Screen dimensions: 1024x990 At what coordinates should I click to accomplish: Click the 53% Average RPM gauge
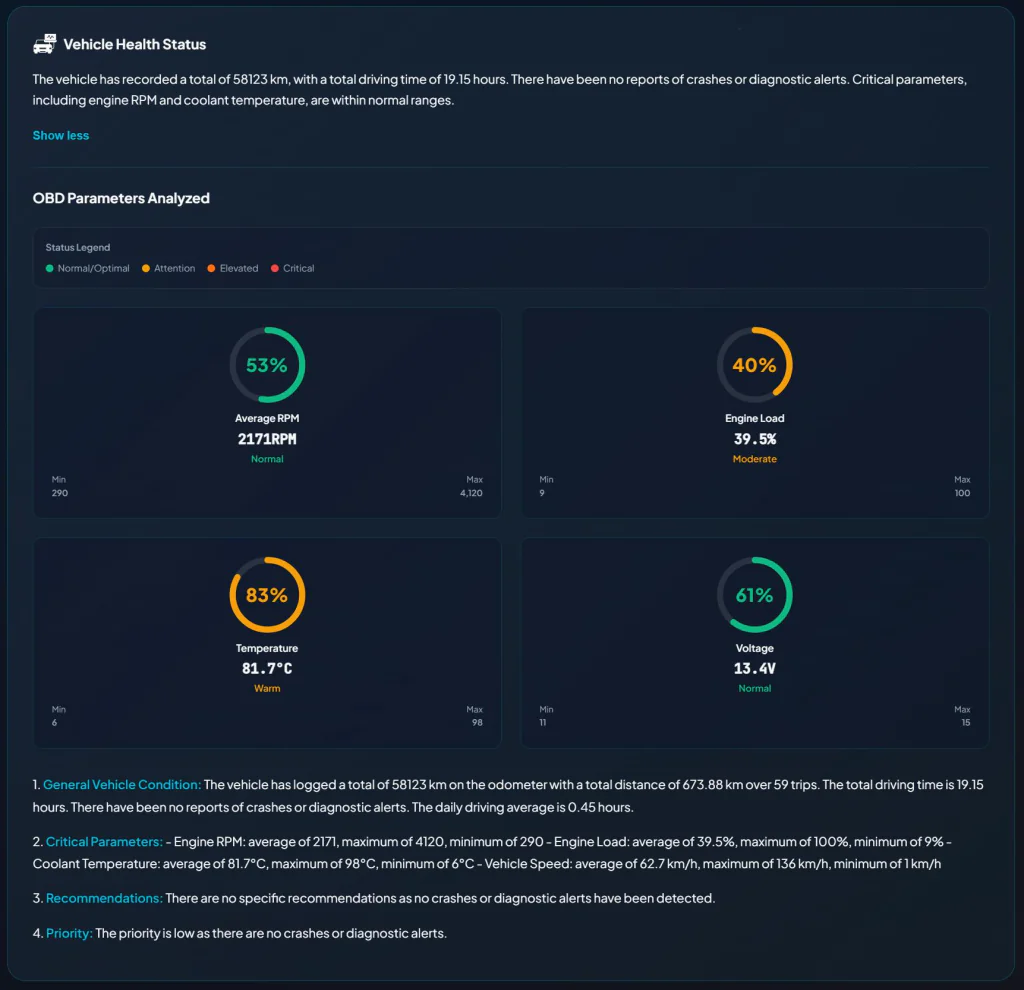point(267,364)
